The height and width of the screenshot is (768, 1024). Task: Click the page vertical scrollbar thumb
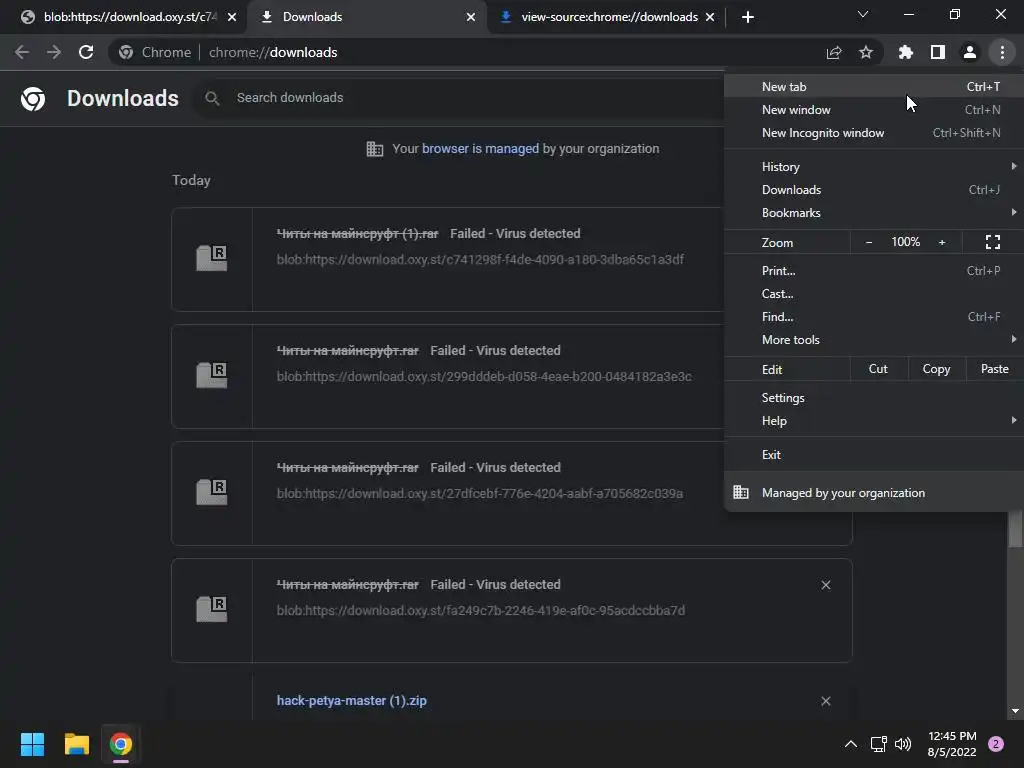[x=1015, y=528]
